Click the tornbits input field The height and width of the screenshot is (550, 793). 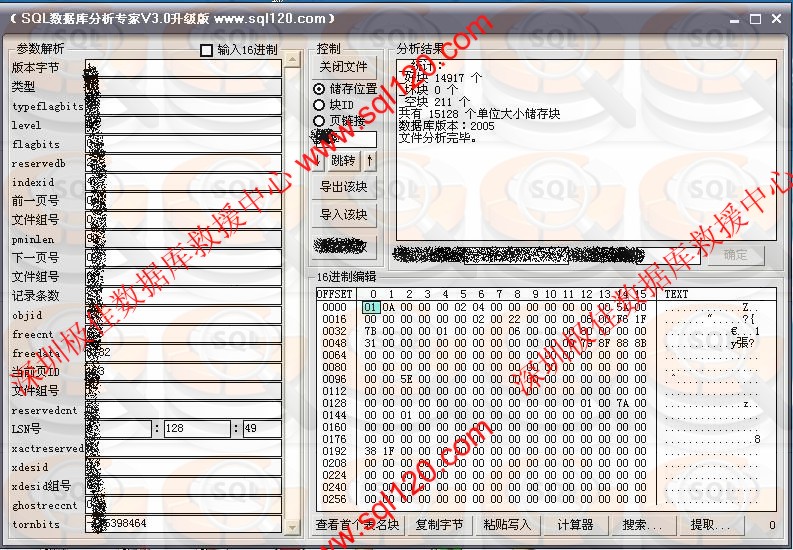pyautogui.click(x=183, y=524)
